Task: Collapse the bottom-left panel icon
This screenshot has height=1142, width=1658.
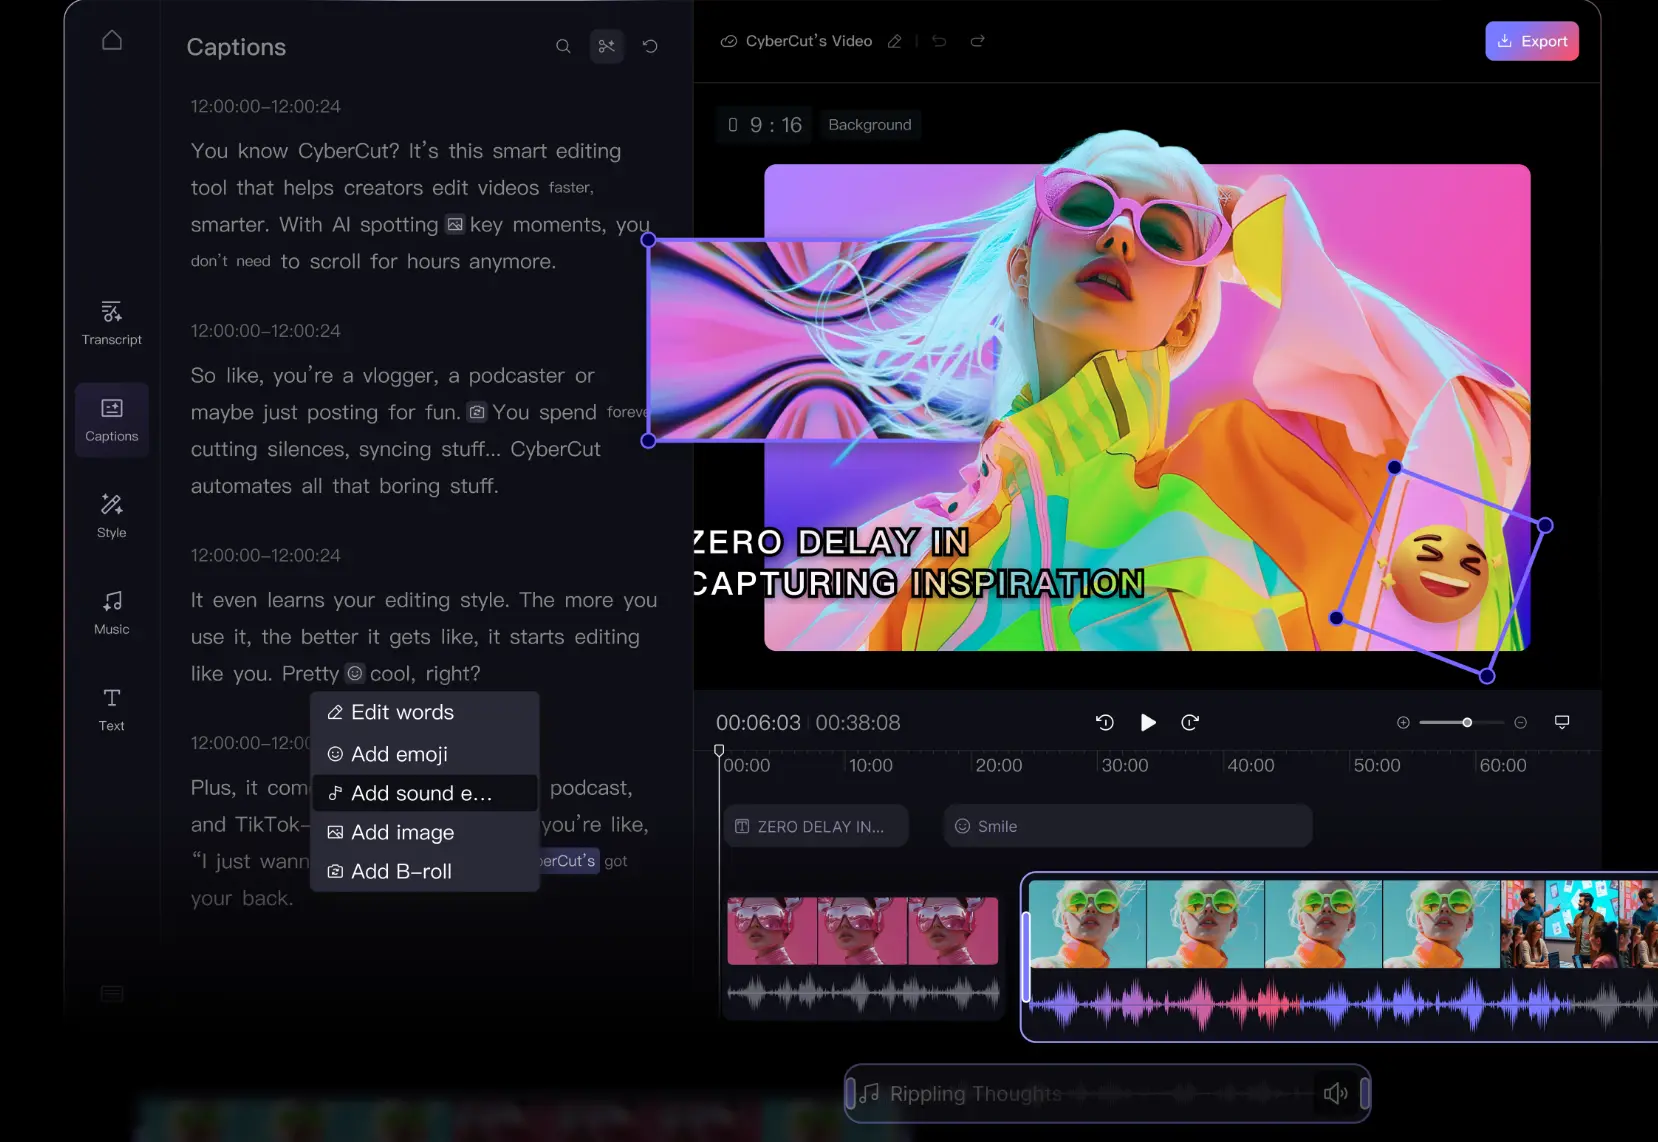Action: pos(111,993)
